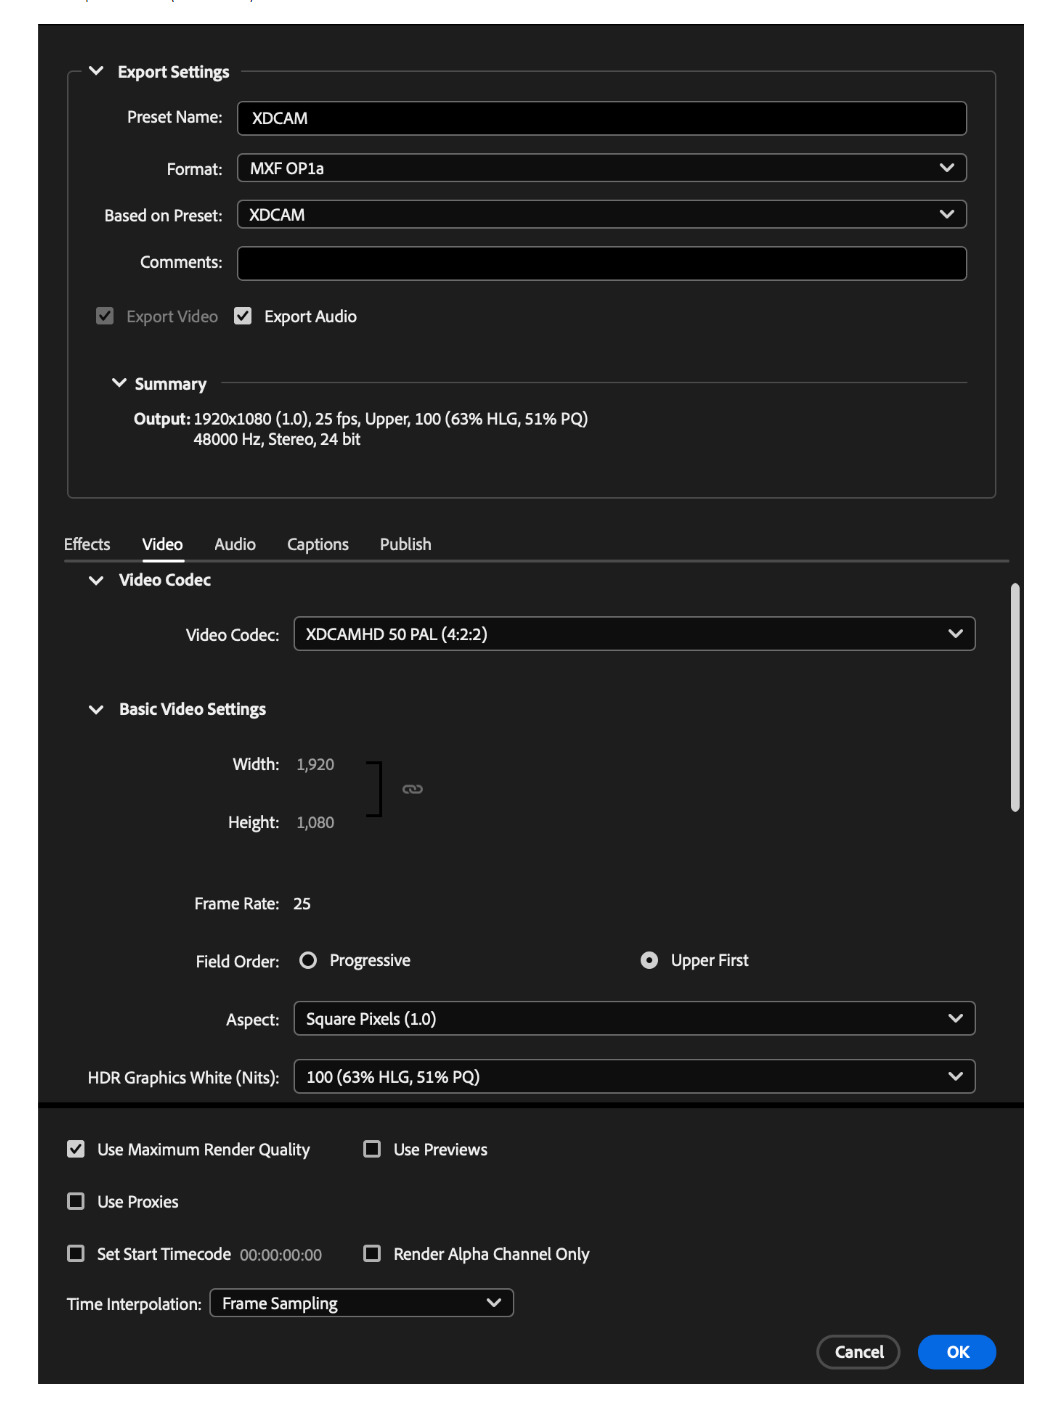The height and width of the screenshot is (1426, 1057).
Task: Open the Format dropdown showing MXF OP1a
Action: point(601,168)
